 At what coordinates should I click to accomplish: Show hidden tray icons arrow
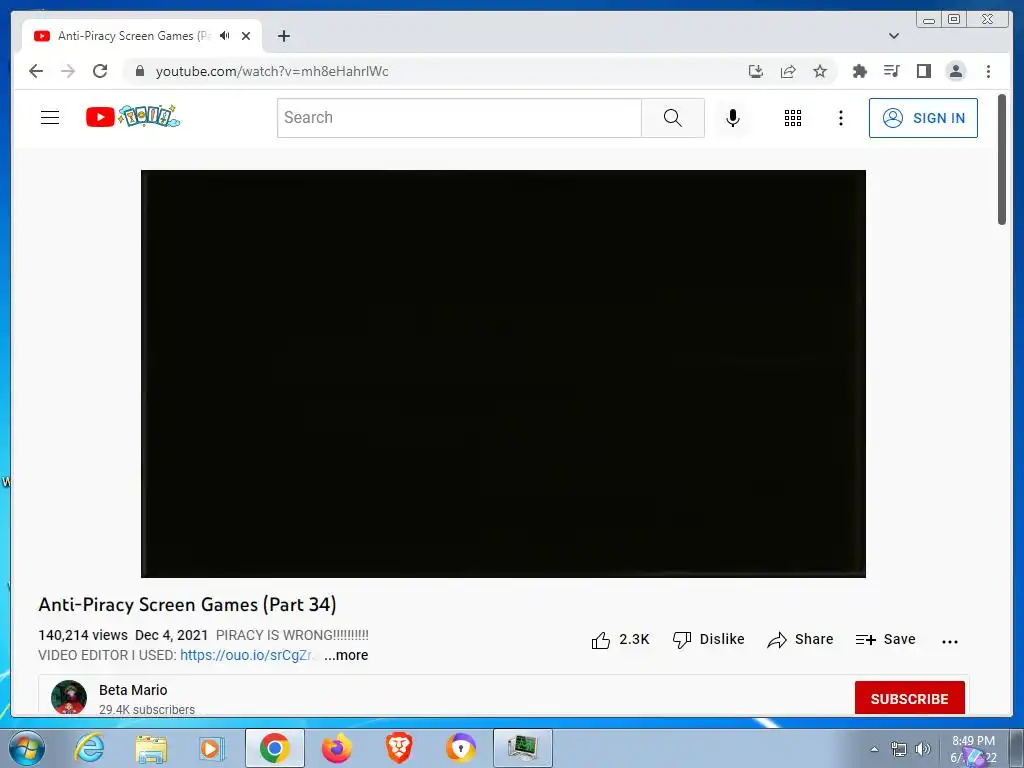tap(874, 749)
